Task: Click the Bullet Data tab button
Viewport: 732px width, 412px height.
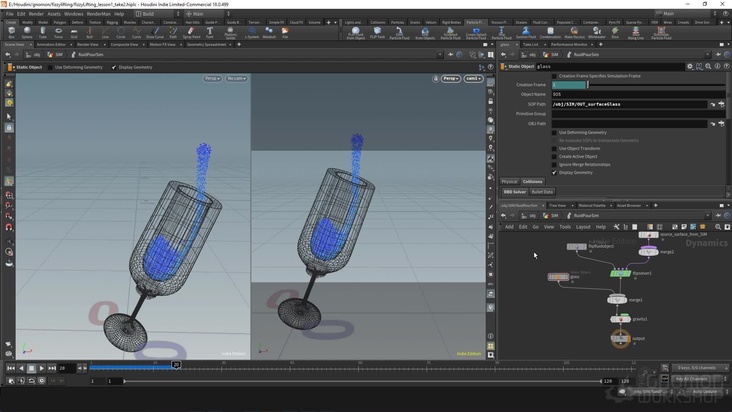Action: point(542,191)
